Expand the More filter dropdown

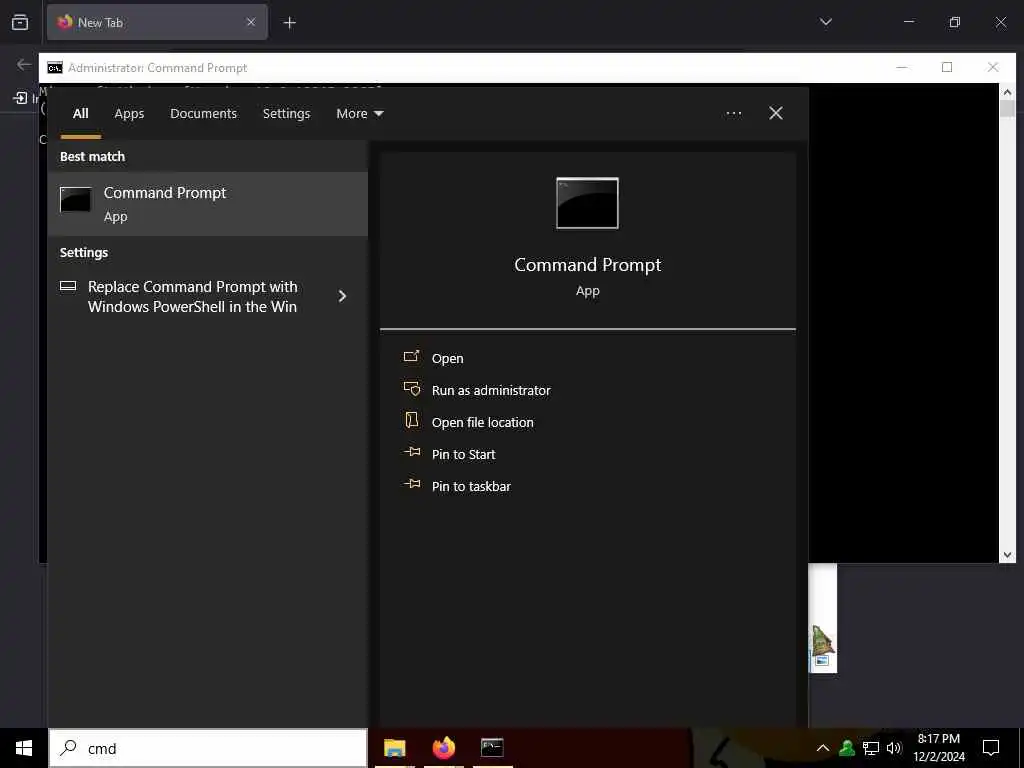(x=359, y=114)
